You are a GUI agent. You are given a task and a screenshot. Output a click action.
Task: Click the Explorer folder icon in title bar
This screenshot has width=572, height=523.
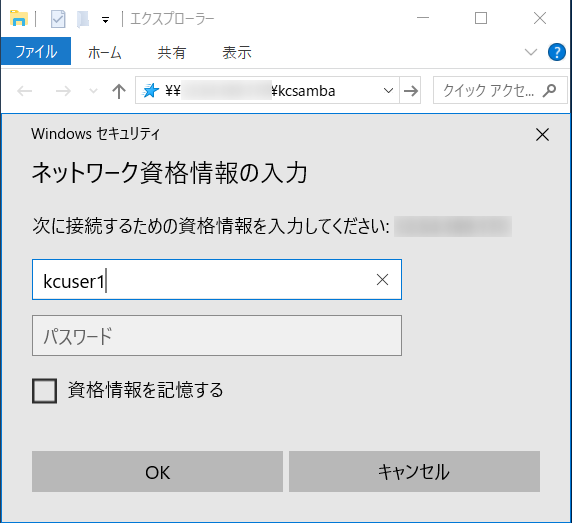point(19,18)
